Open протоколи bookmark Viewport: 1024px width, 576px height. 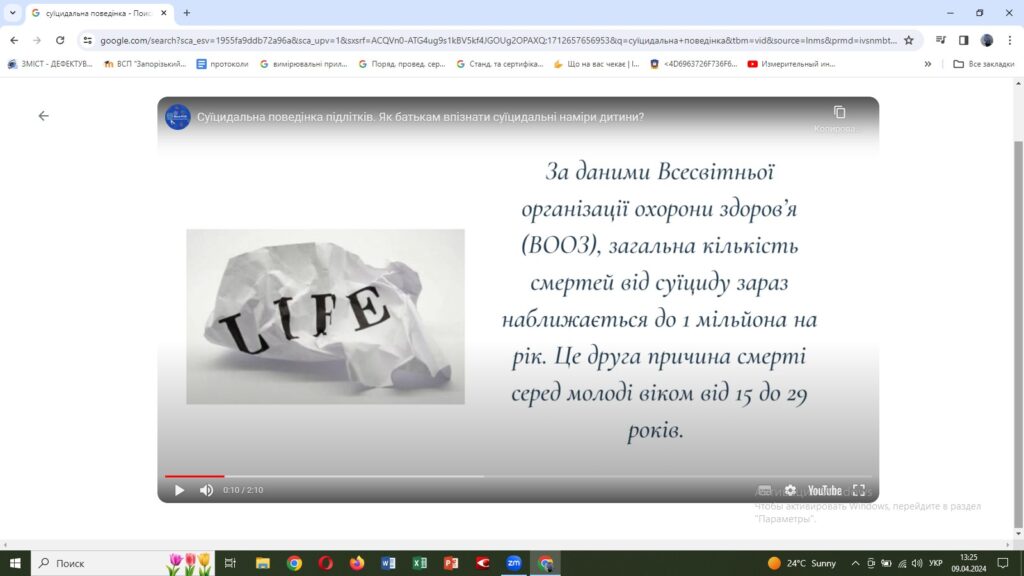[223, 64]
